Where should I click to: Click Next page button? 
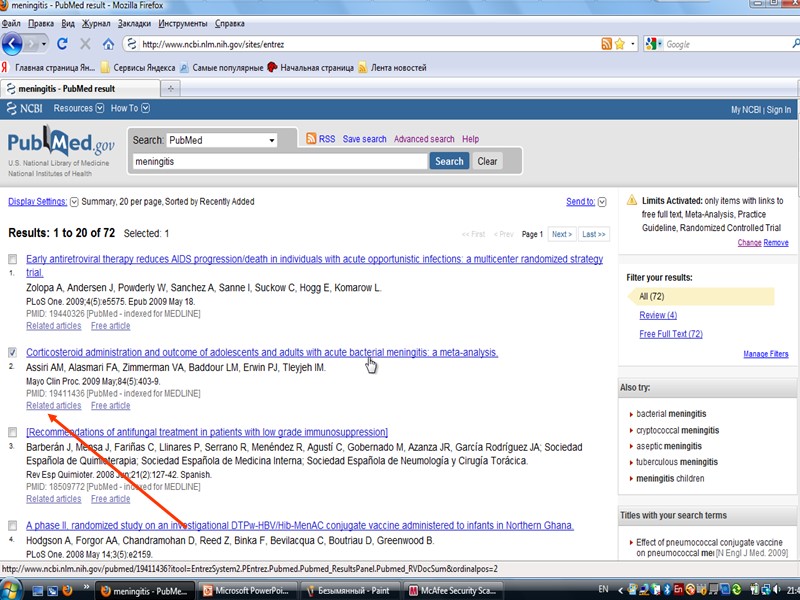562,234
